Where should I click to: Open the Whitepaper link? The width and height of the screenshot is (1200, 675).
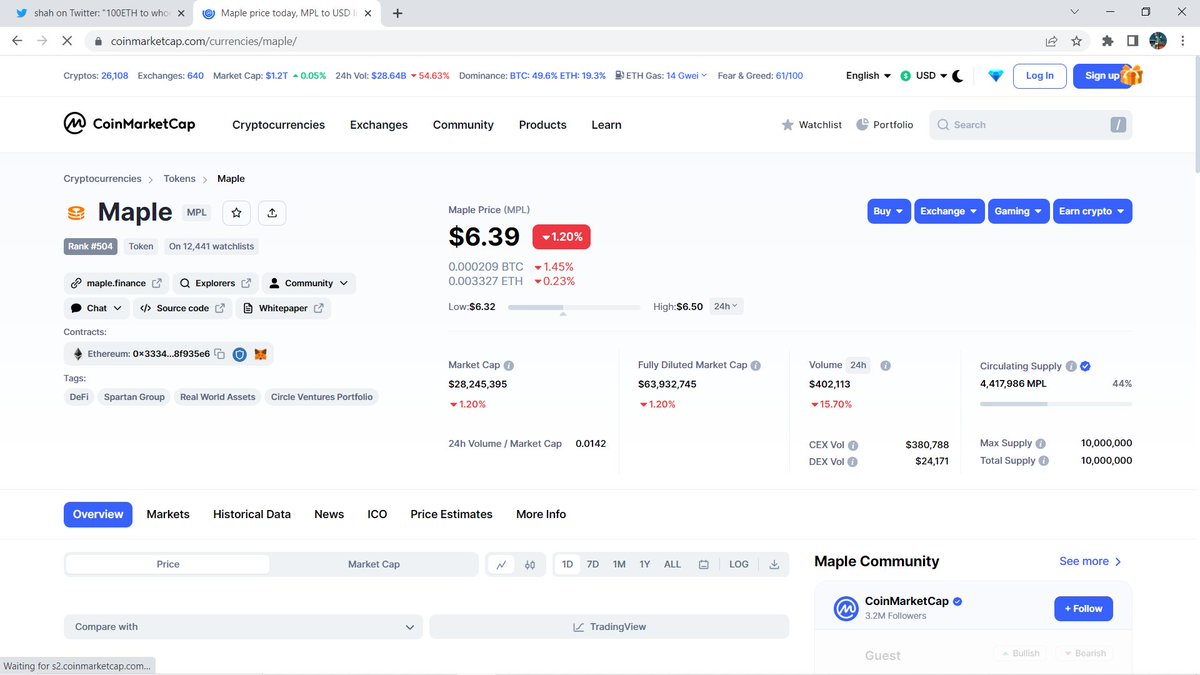click(x=284, y=308)
